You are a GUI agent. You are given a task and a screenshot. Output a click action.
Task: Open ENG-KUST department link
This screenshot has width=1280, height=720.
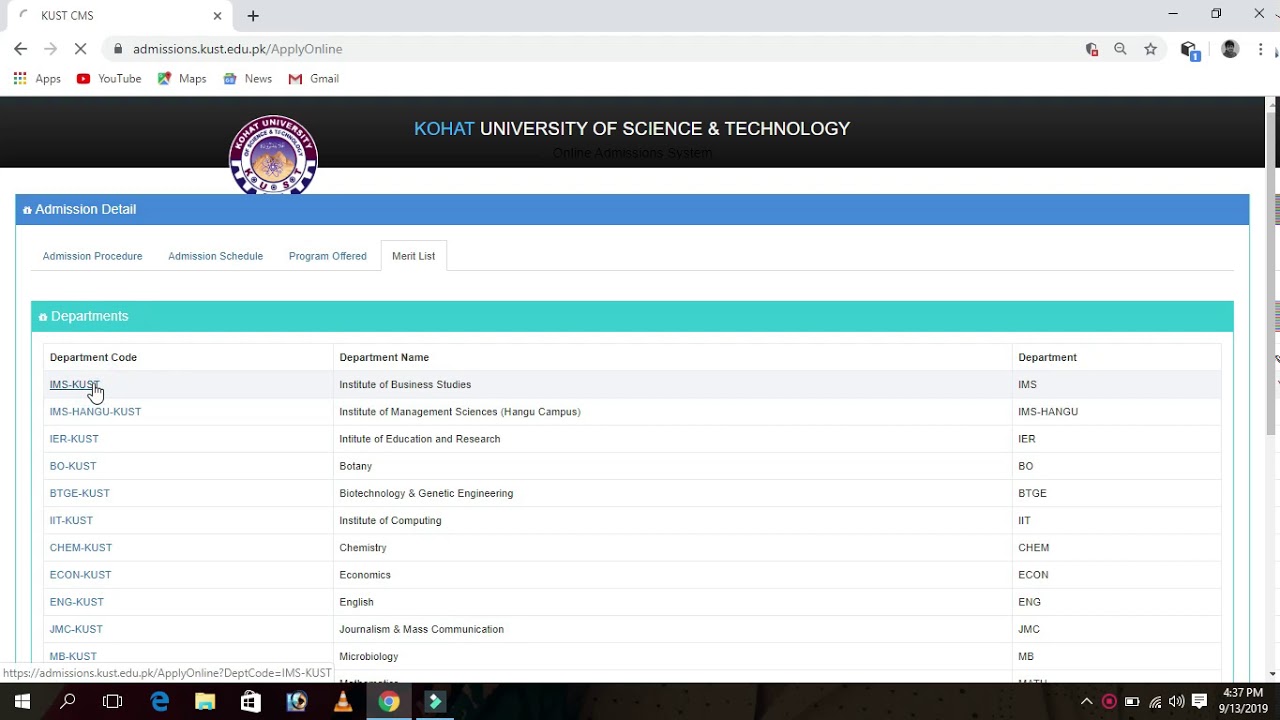click(x=77, y=602)
